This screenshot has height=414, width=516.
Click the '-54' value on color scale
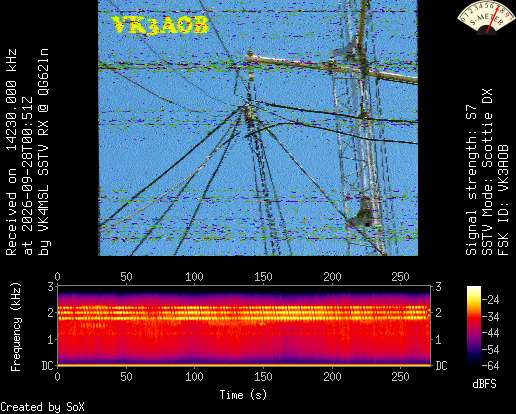[x=491, y=350]
